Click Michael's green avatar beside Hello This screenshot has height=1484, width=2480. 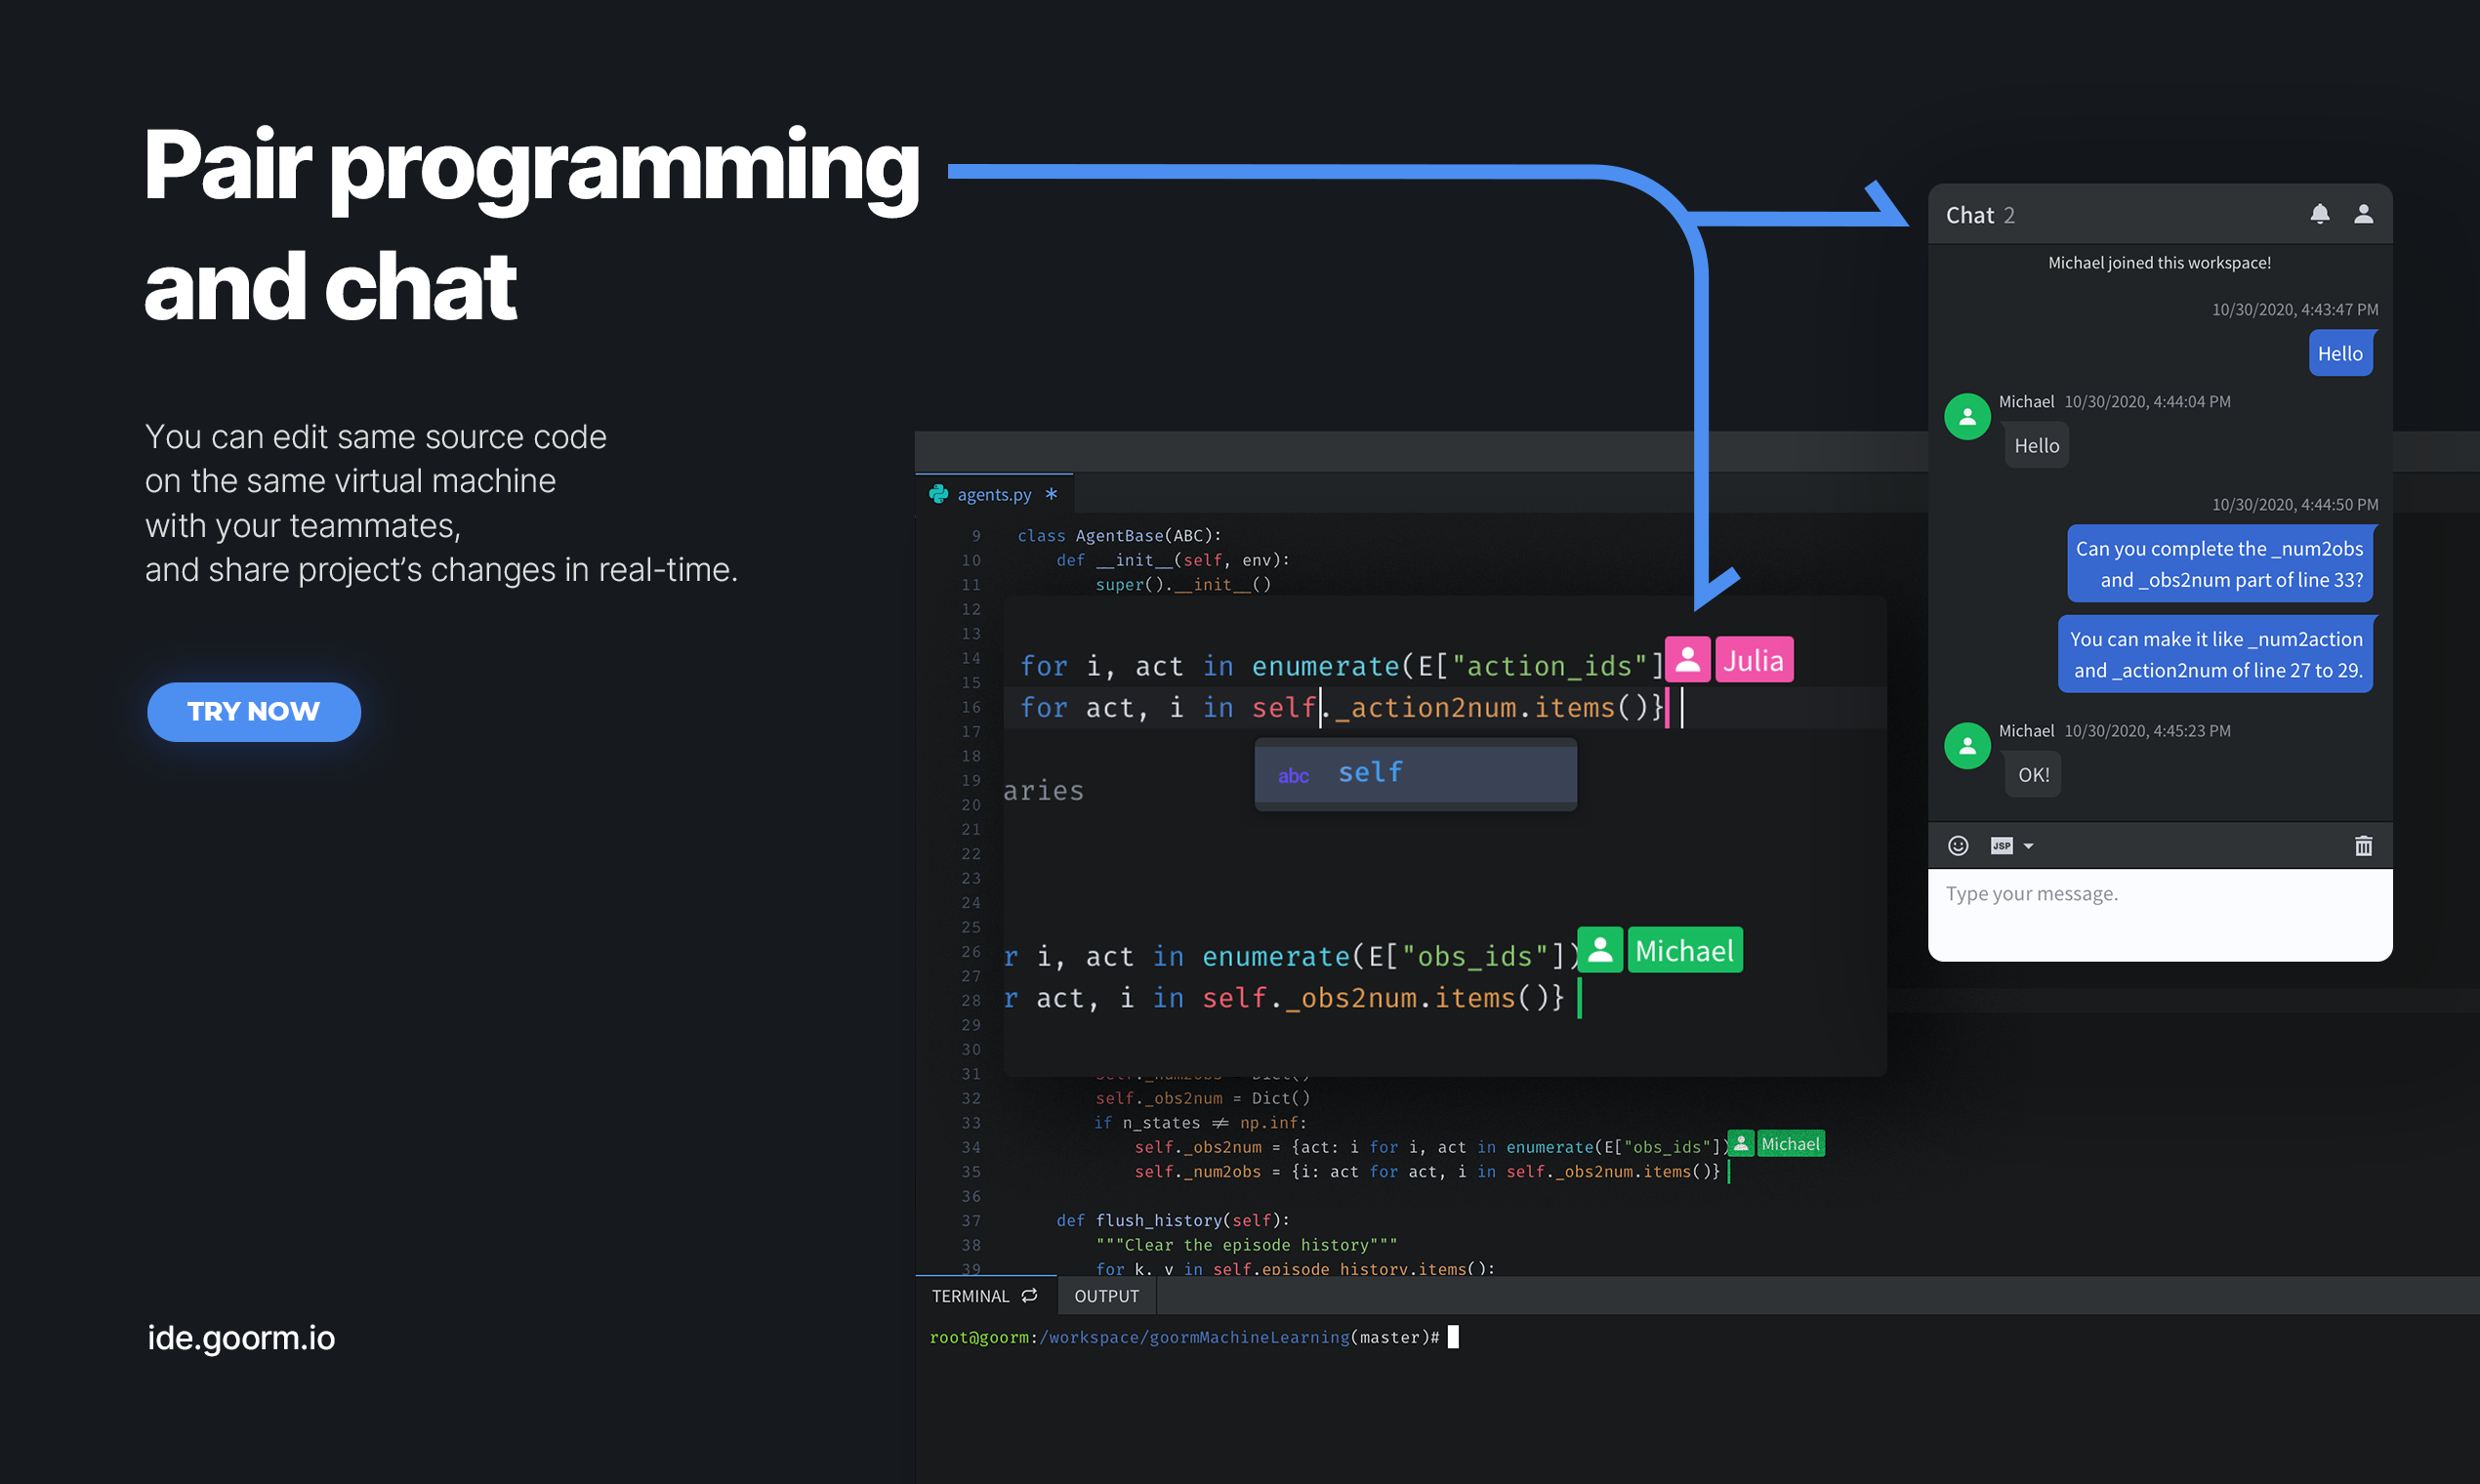[1967, 417]
